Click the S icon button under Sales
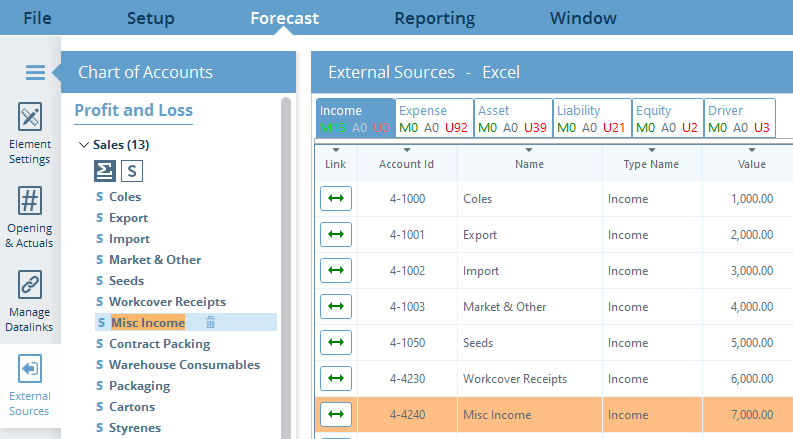 133,171
